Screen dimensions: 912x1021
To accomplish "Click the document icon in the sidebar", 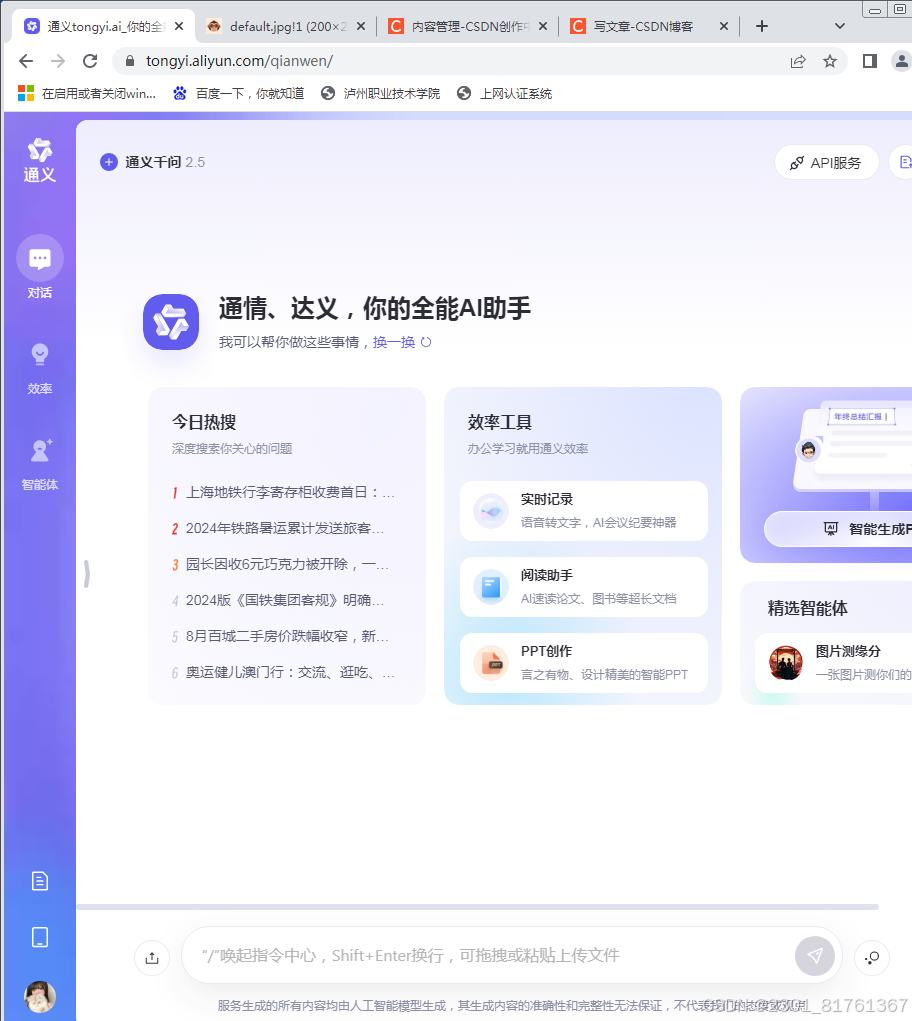I will [40, 881].
